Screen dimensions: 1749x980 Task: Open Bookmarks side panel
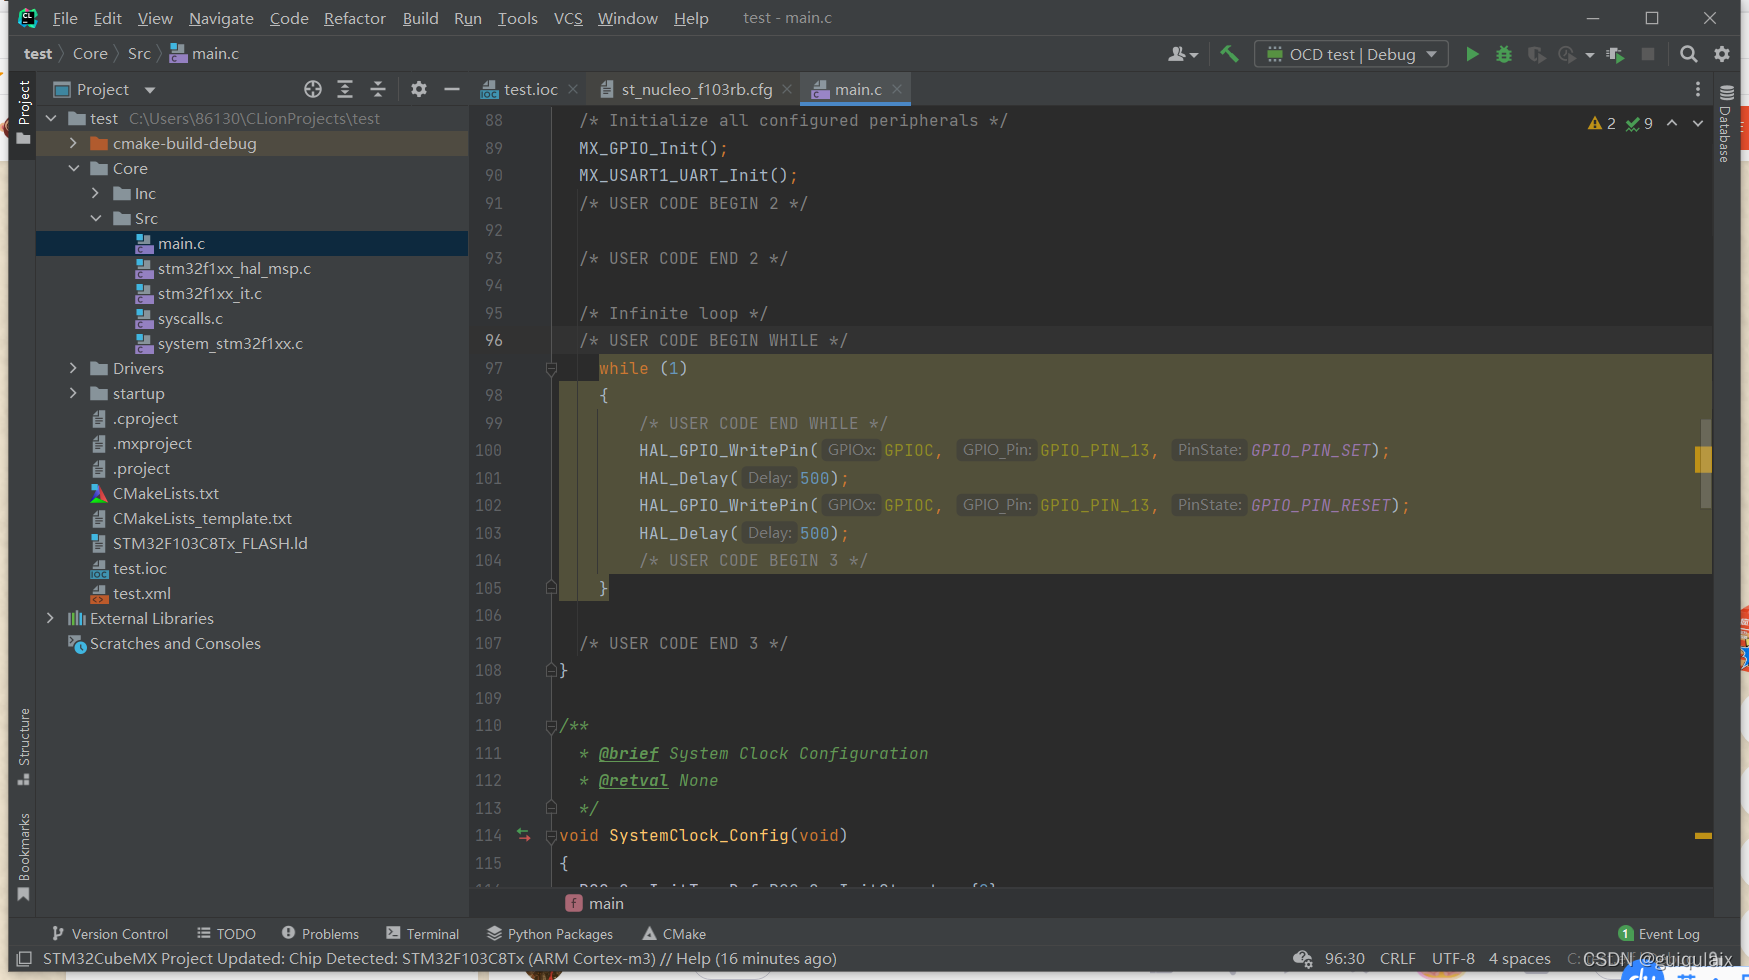coord(24,857)
